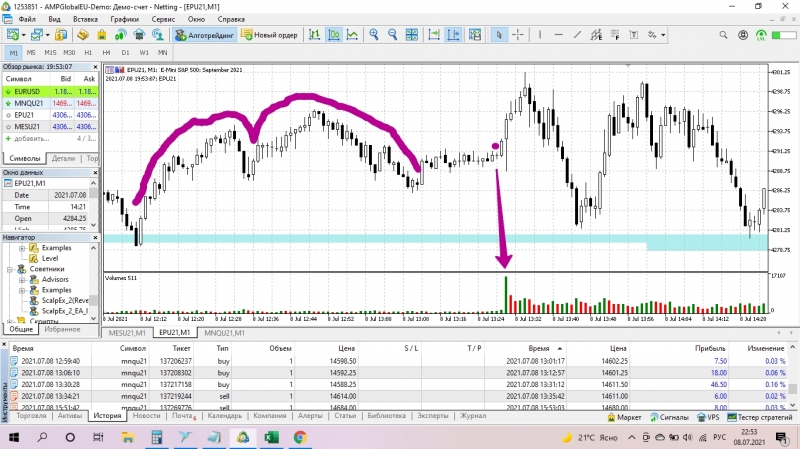Select the trendline drawing tool

click(x=577, y=35)
